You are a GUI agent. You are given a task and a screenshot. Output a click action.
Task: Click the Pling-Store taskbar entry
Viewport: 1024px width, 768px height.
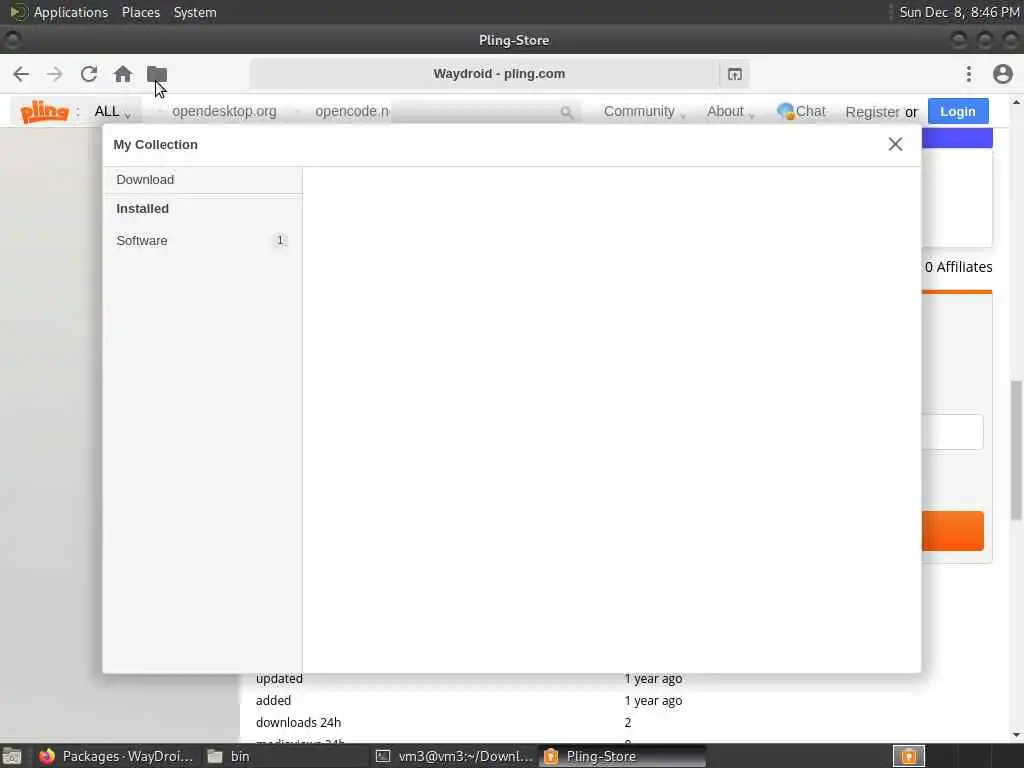(622, 756)
